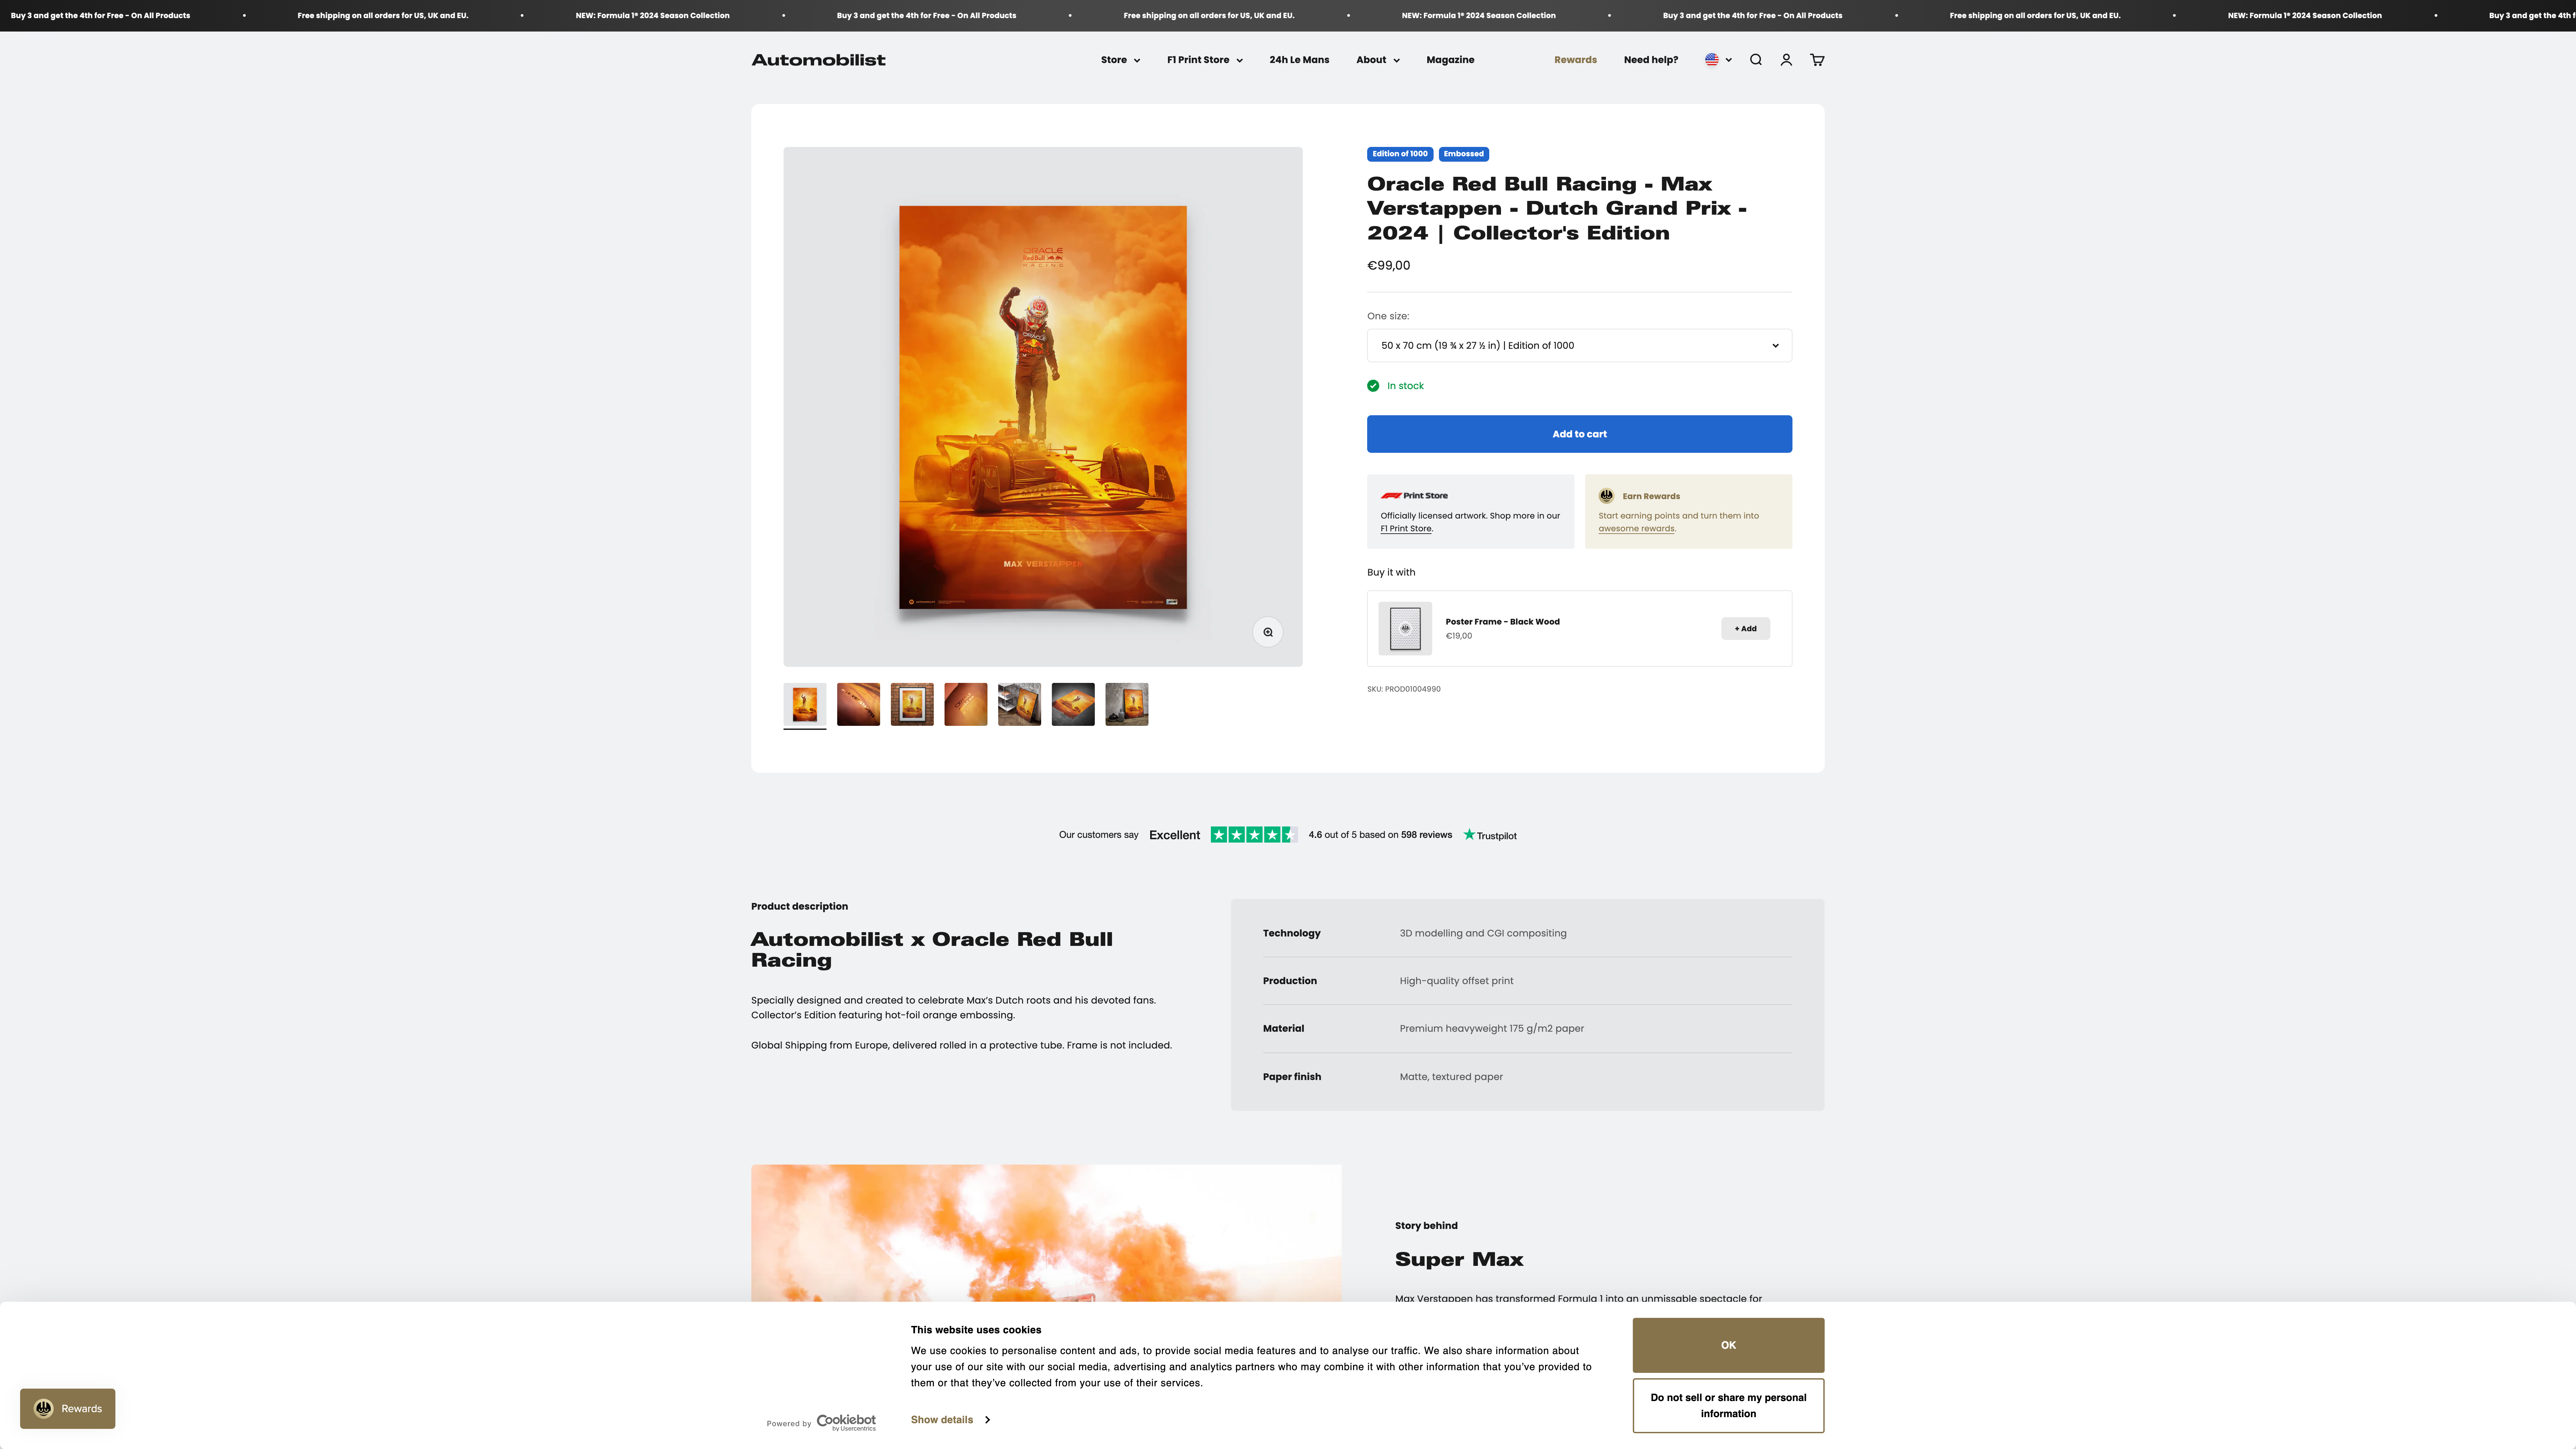Add Poster Frame Black Wood

[x=1745, y=629]
